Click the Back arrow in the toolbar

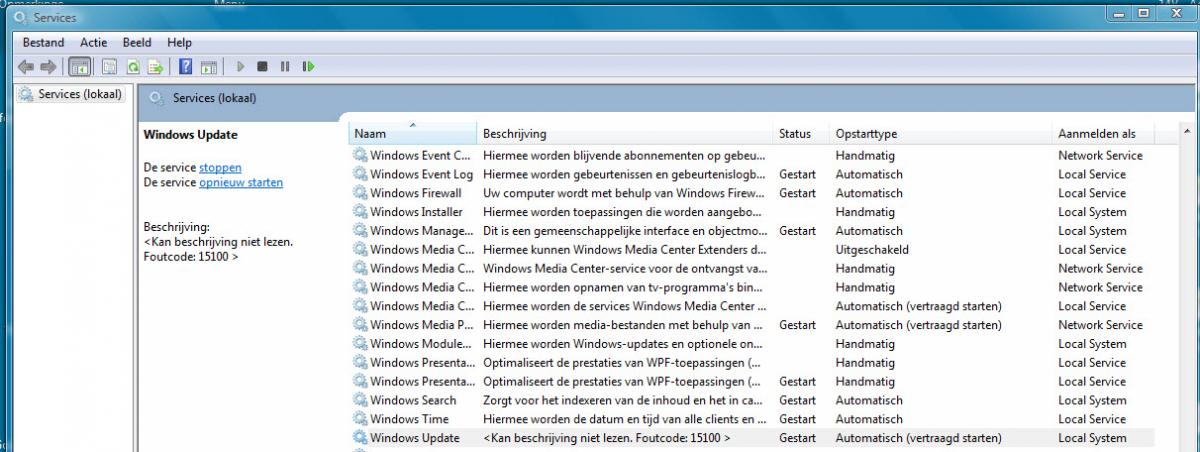tap(26, 67)
